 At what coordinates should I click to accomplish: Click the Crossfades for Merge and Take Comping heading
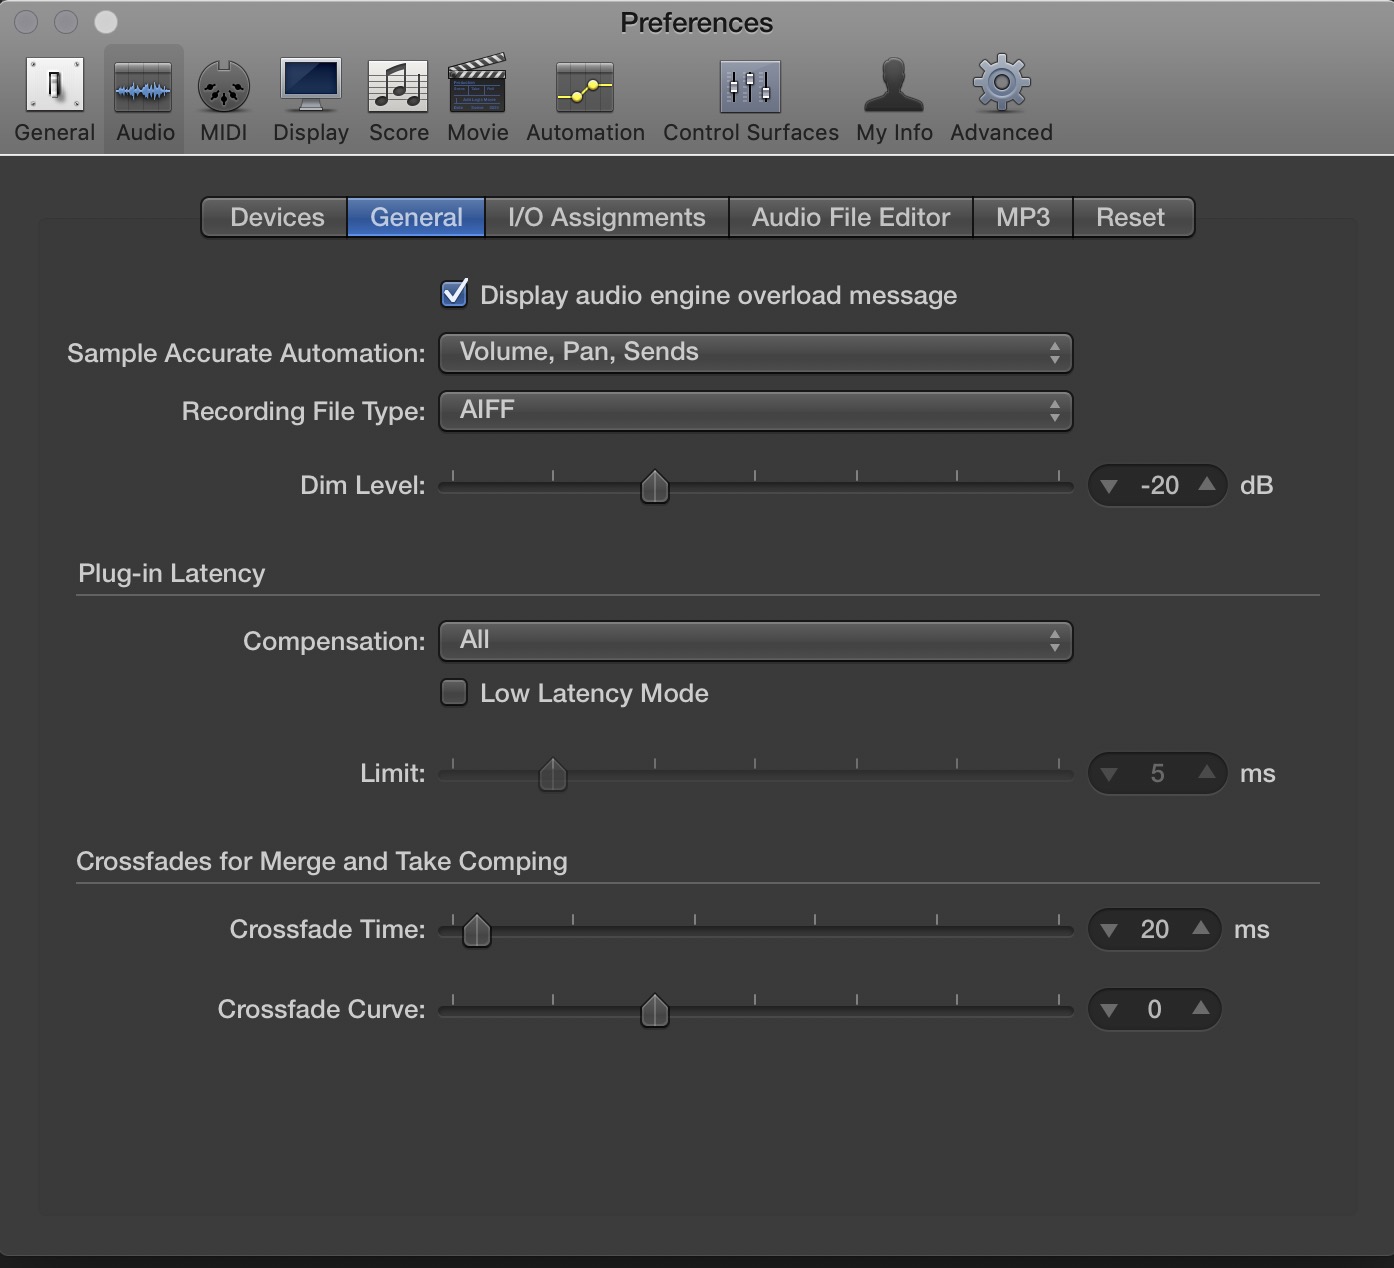(322, 861)
